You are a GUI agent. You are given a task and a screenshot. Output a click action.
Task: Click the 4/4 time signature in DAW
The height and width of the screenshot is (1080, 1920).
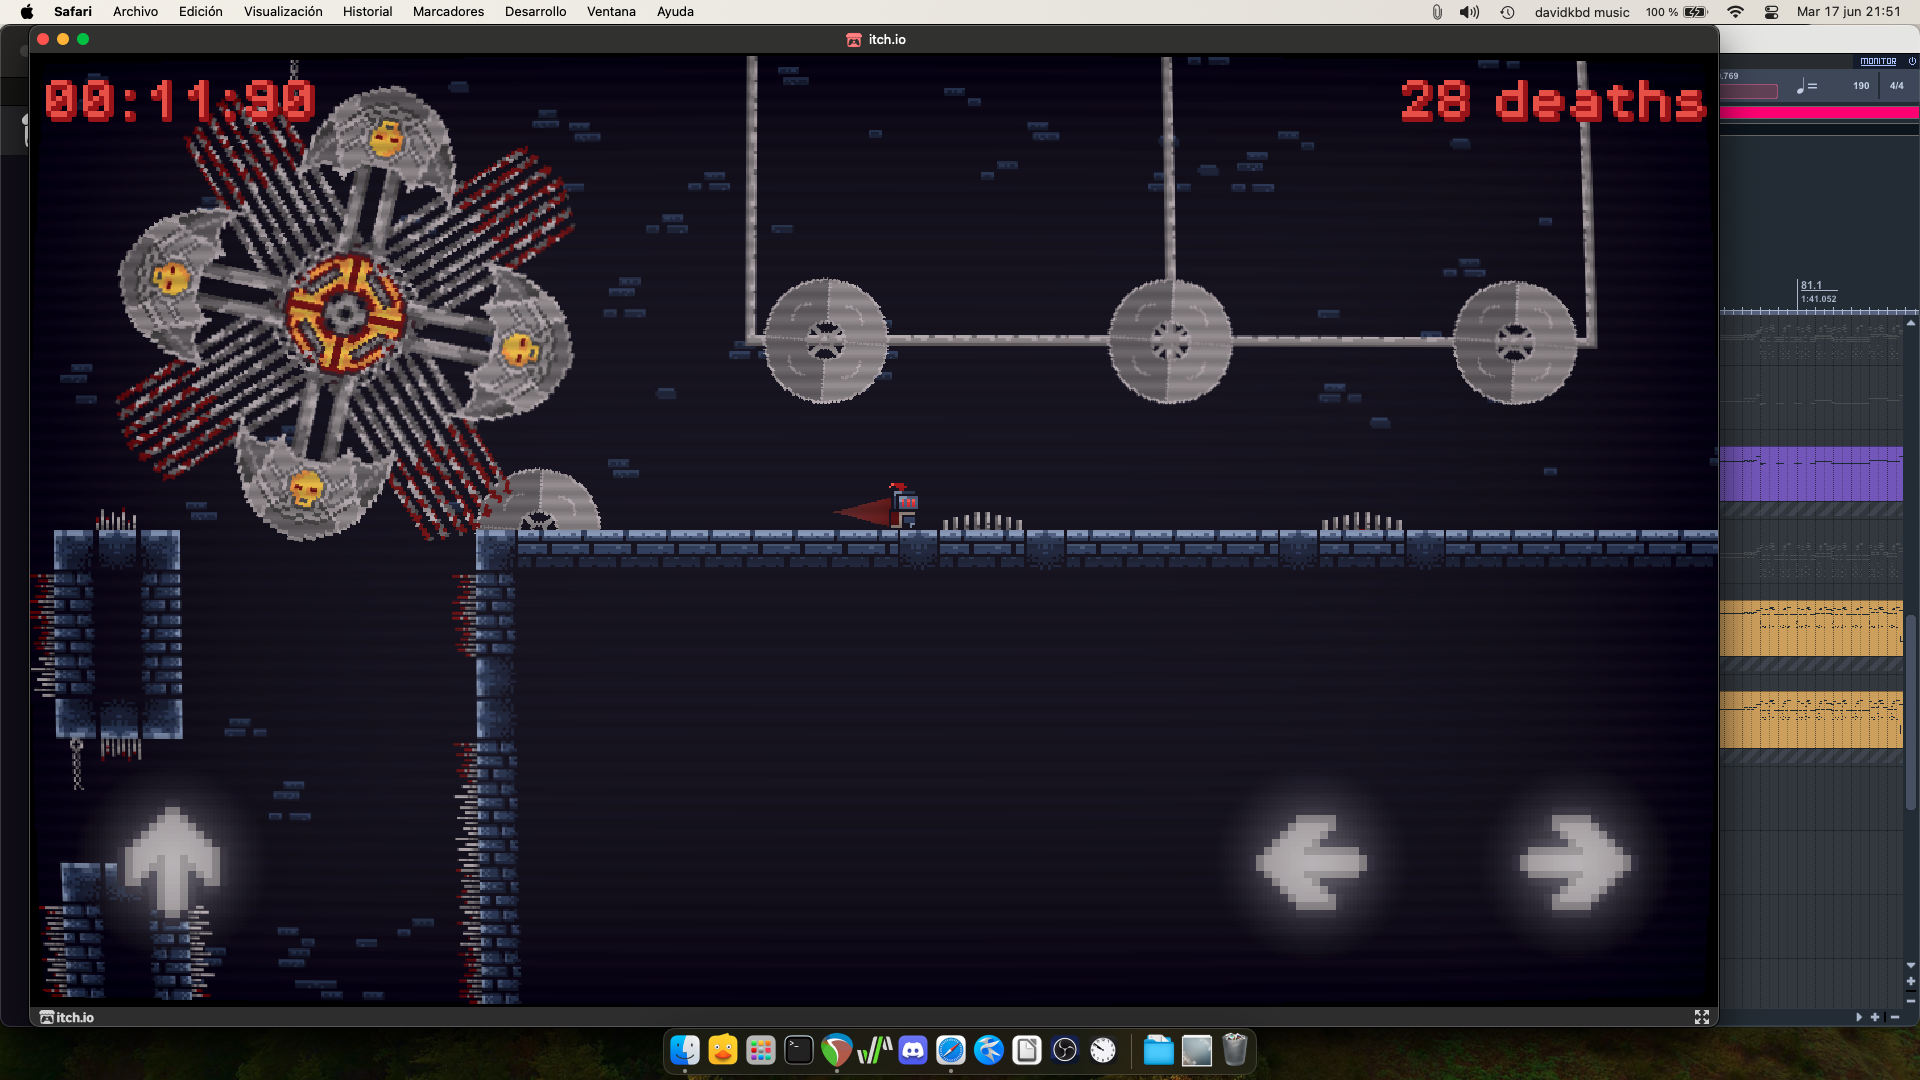(x=1897, y=86)
